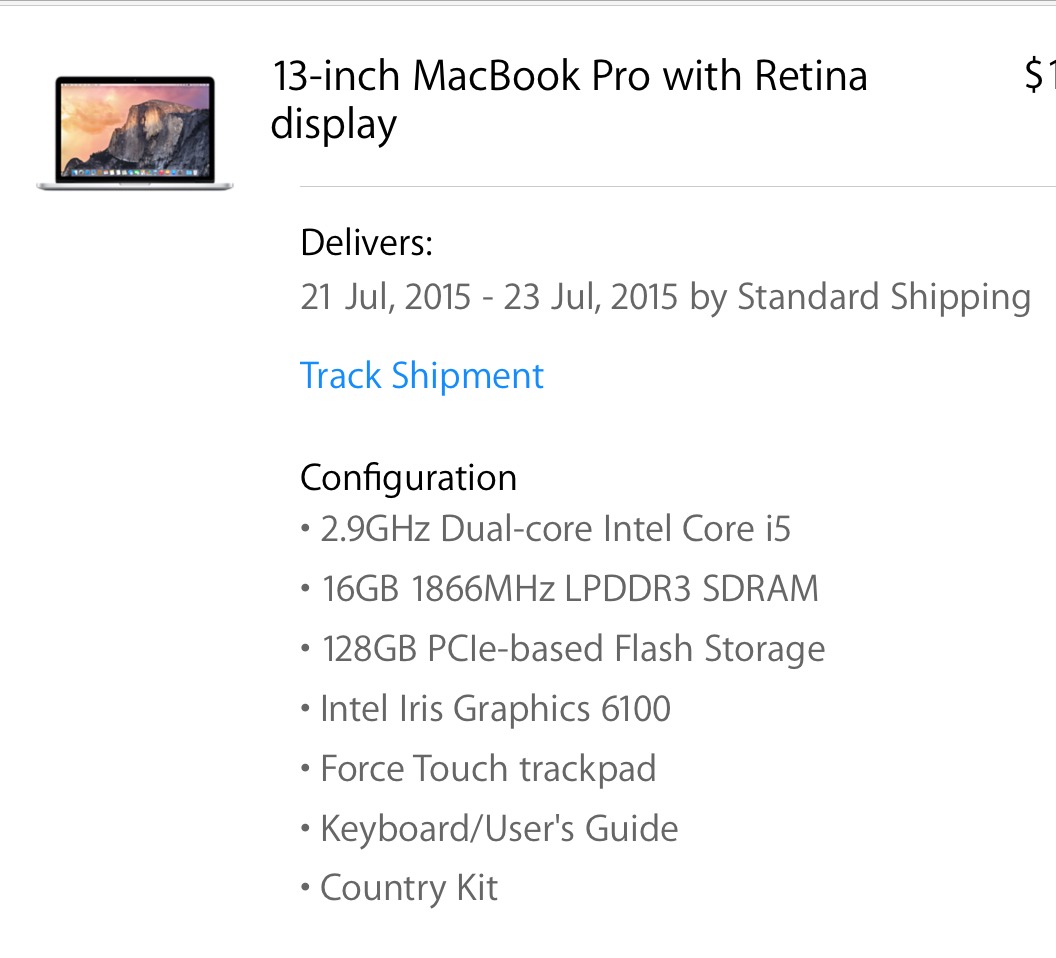Select the 21 Jul, 2015 delivery start date
1056x958 pixels.
click(385, 297)
